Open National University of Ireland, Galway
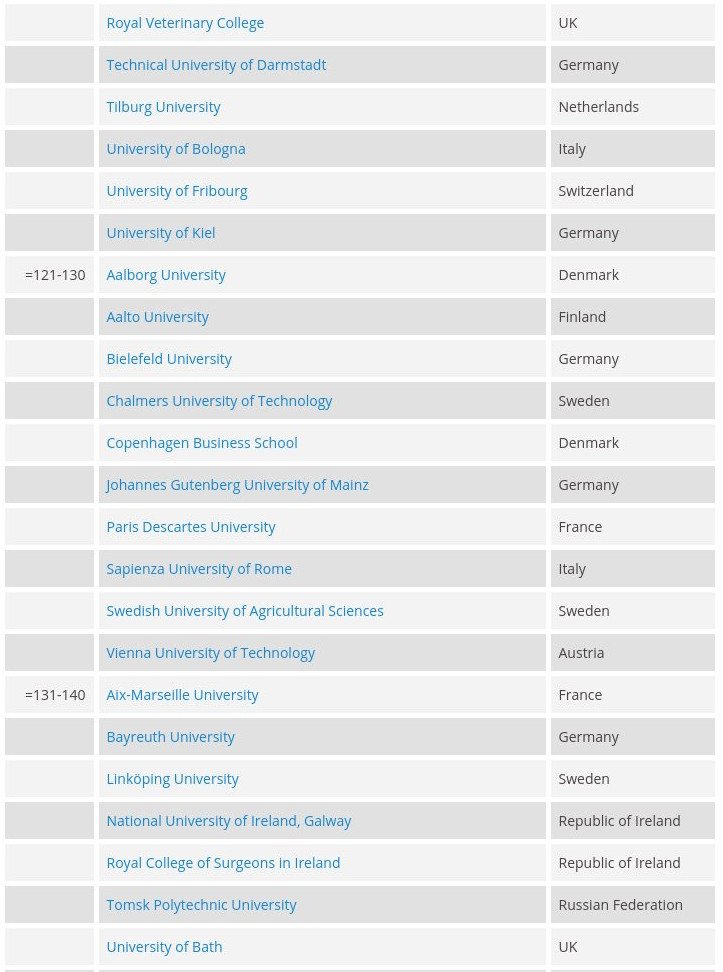Image resolution: width=723 pixels, height=972 pixels. point(228,821)
